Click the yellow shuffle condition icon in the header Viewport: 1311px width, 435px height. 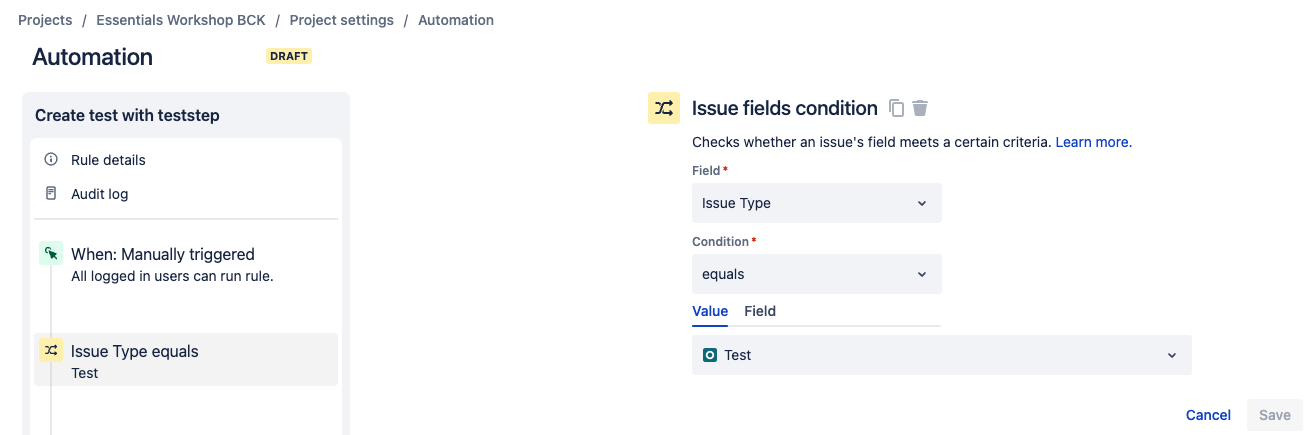pyautogui.click(x=664, y=107)
